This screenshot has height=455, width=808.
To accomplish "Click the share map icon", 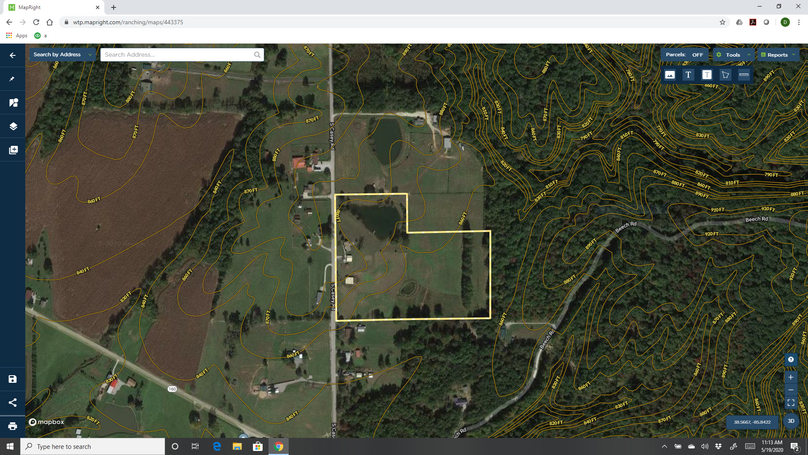I will [13, 403].
